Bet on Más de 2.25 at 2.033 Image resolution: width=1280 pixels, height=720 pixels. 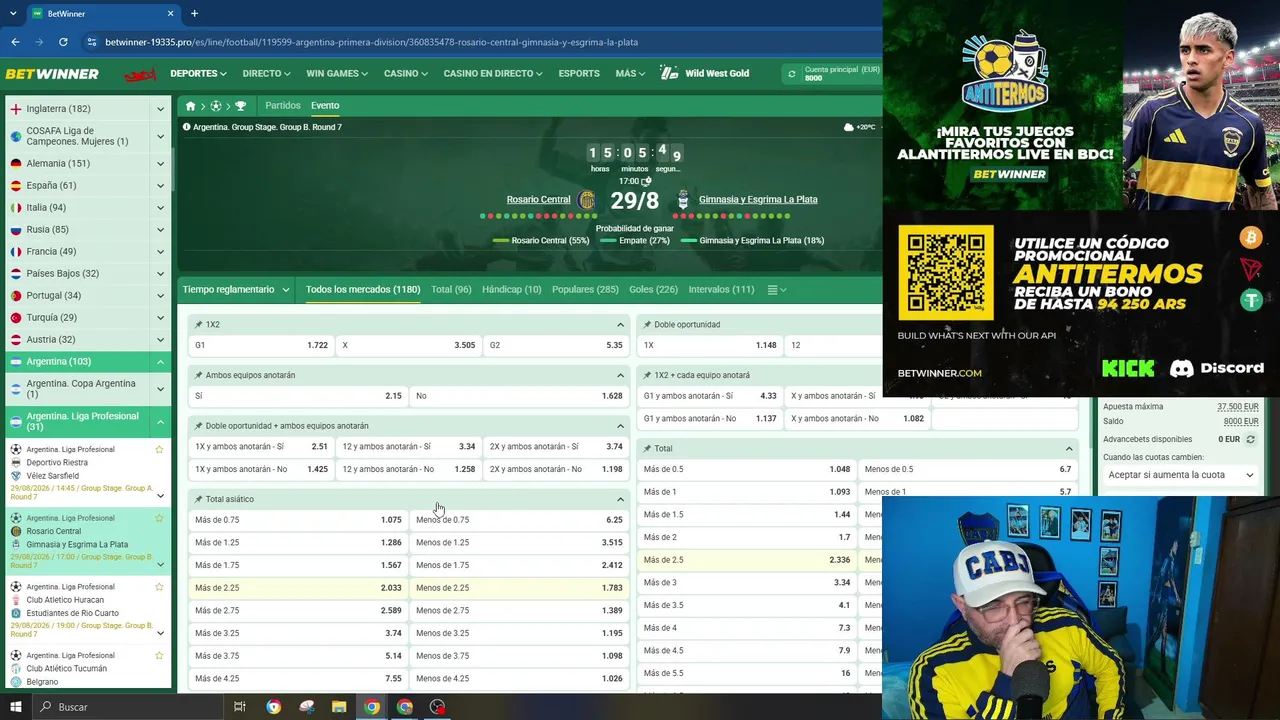click(x=298, y=588)
